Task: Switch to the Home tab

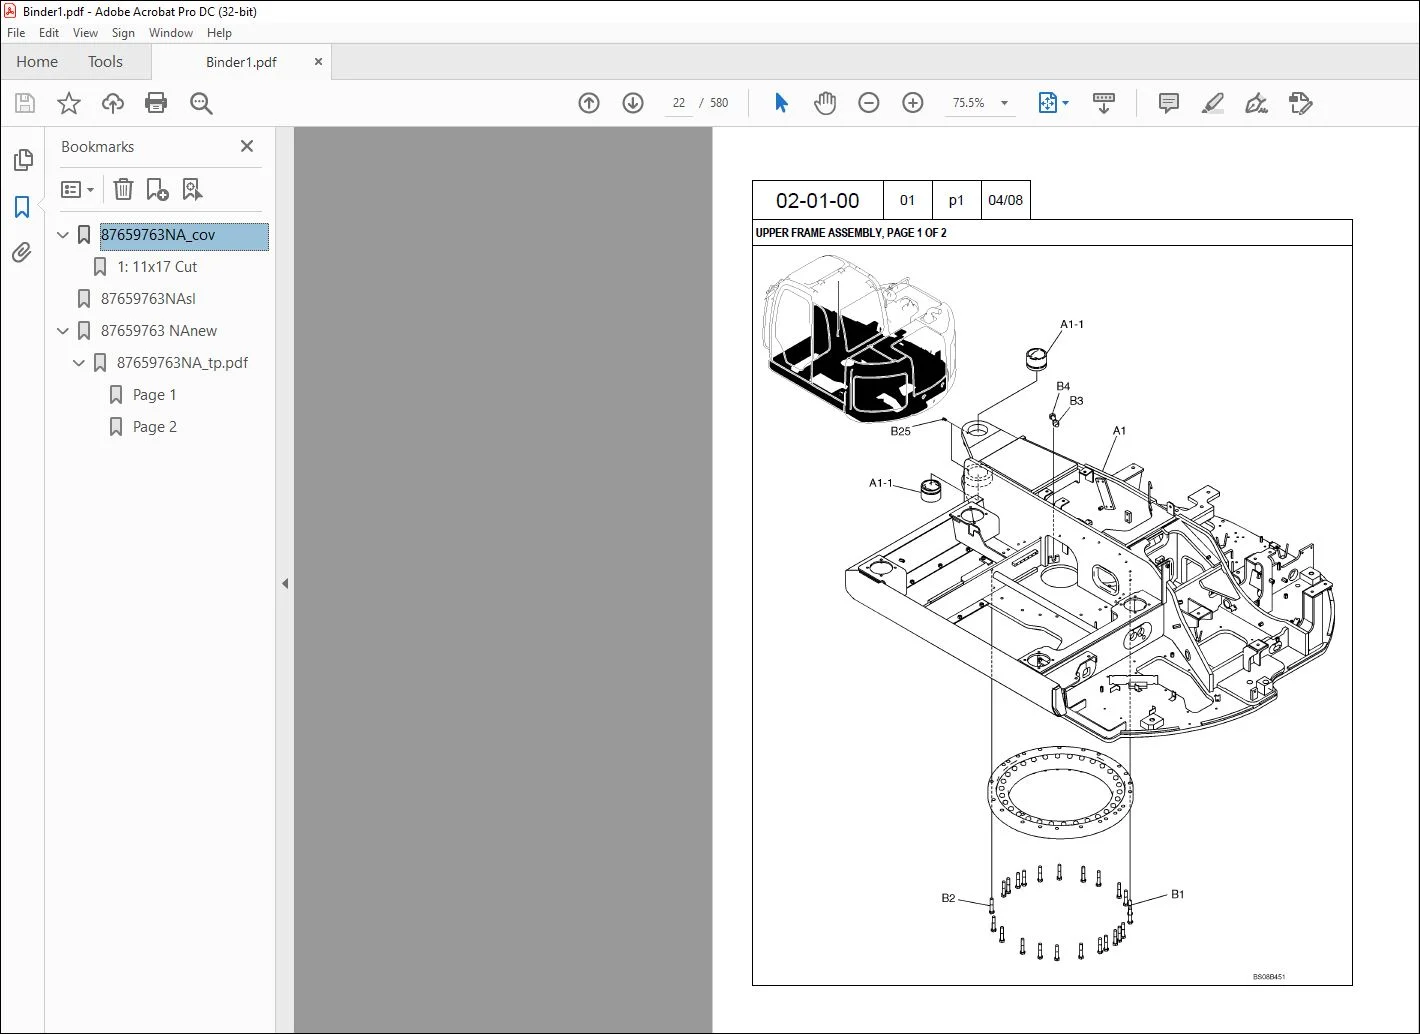Action: coord(37,62)
